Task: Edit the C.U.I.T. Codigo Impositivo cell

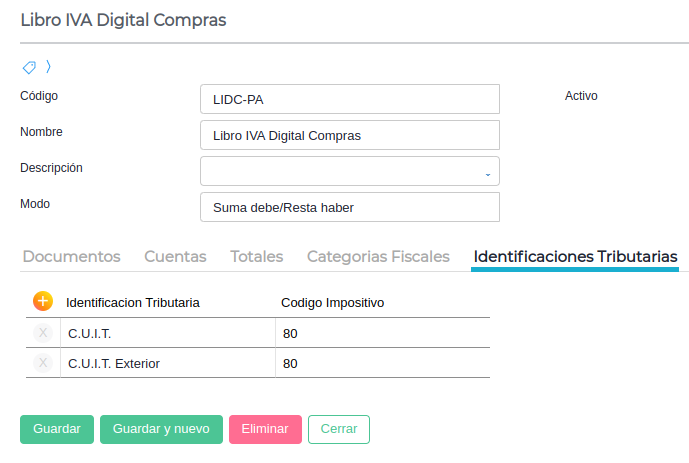Action: point(382,333)
